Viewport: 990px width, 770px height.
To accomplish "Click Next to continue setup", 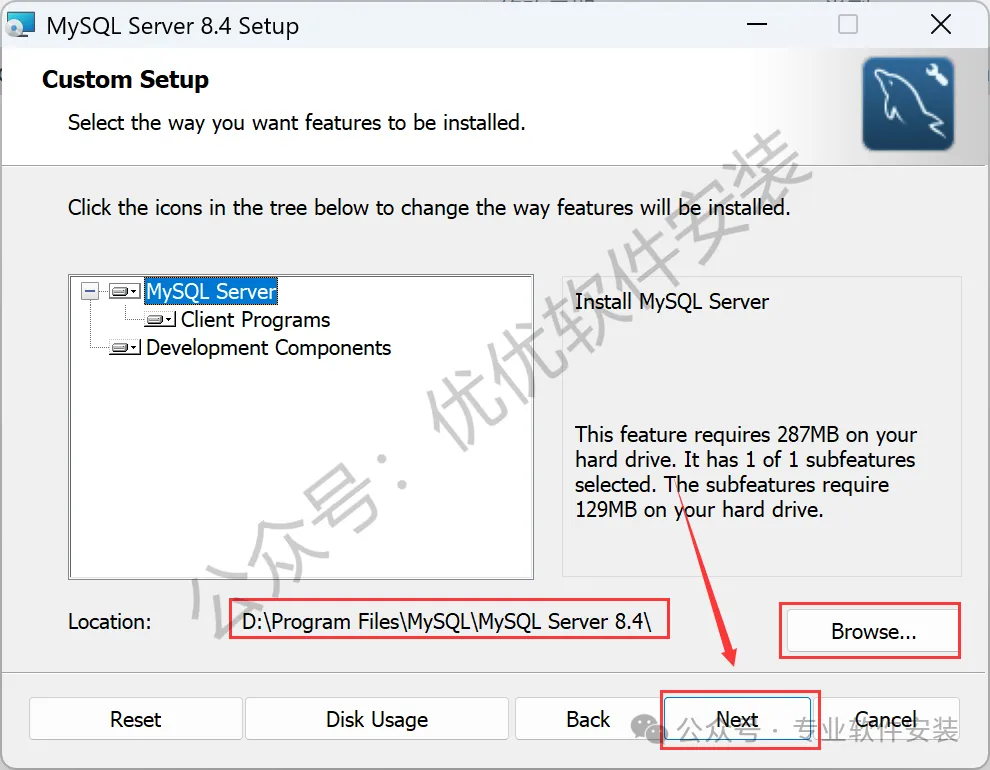I will pos(737,719).
